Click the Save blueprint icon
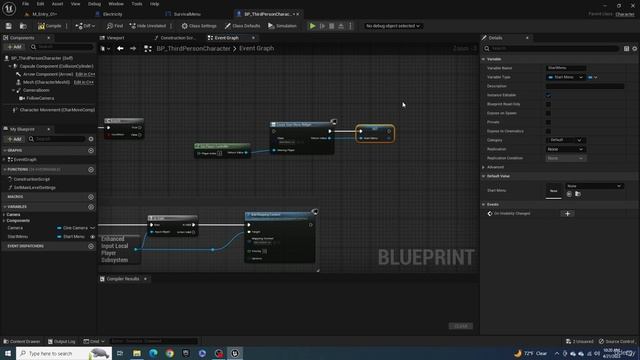This screenshot has width=640, height=360. pos(9,26)
